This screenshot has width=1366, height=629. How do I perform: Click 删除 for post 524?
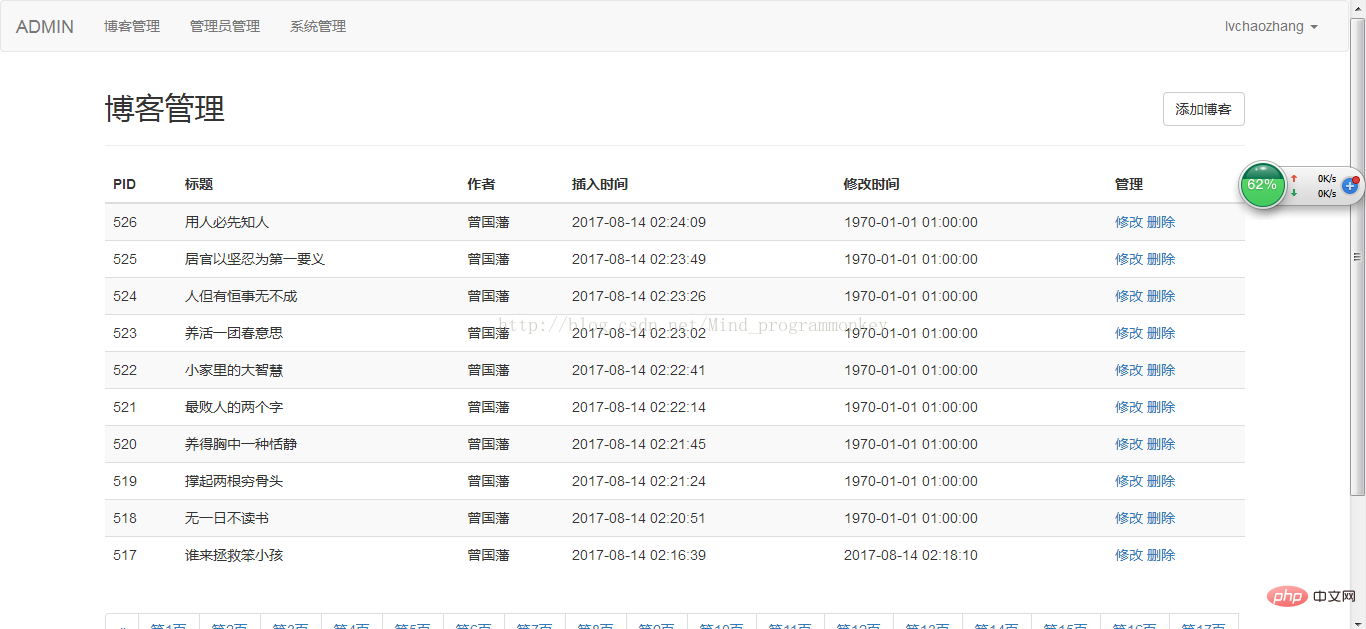coord(1161,296)
